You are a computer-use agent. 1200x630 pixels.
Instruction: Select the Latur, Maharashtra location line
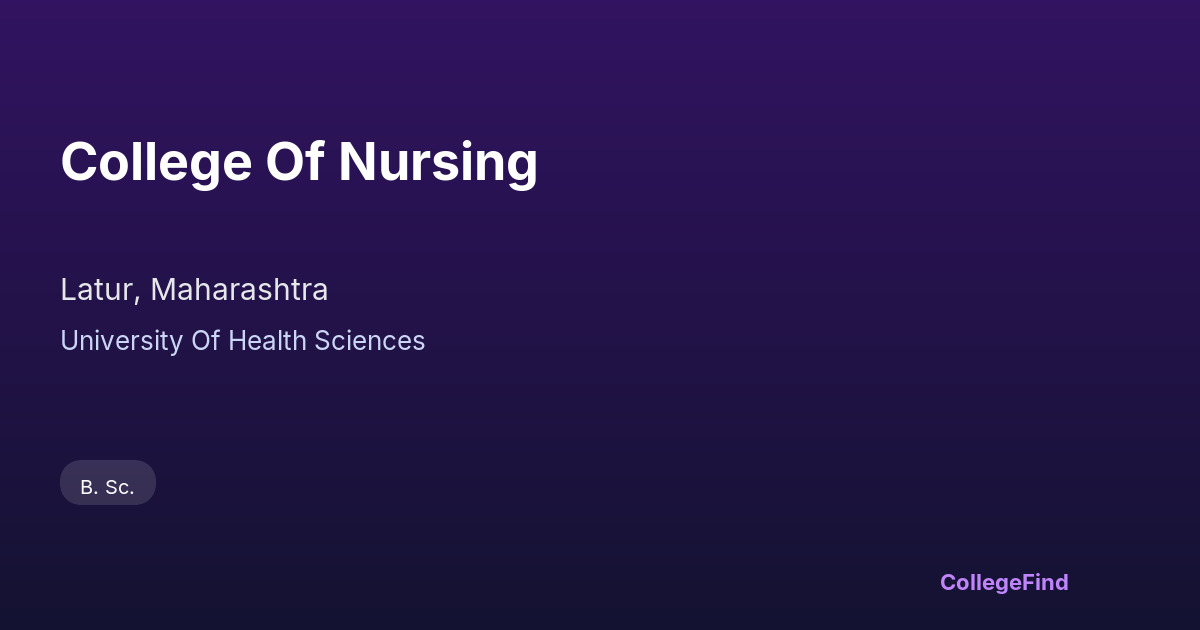(194, 290)
